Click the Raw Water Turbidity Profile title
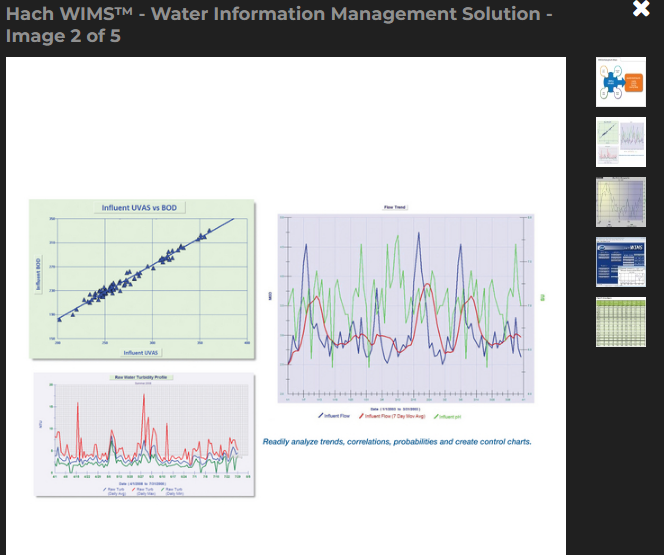This screenshot has height=555, width=664. pyautogui.click(x=141, y=377)
